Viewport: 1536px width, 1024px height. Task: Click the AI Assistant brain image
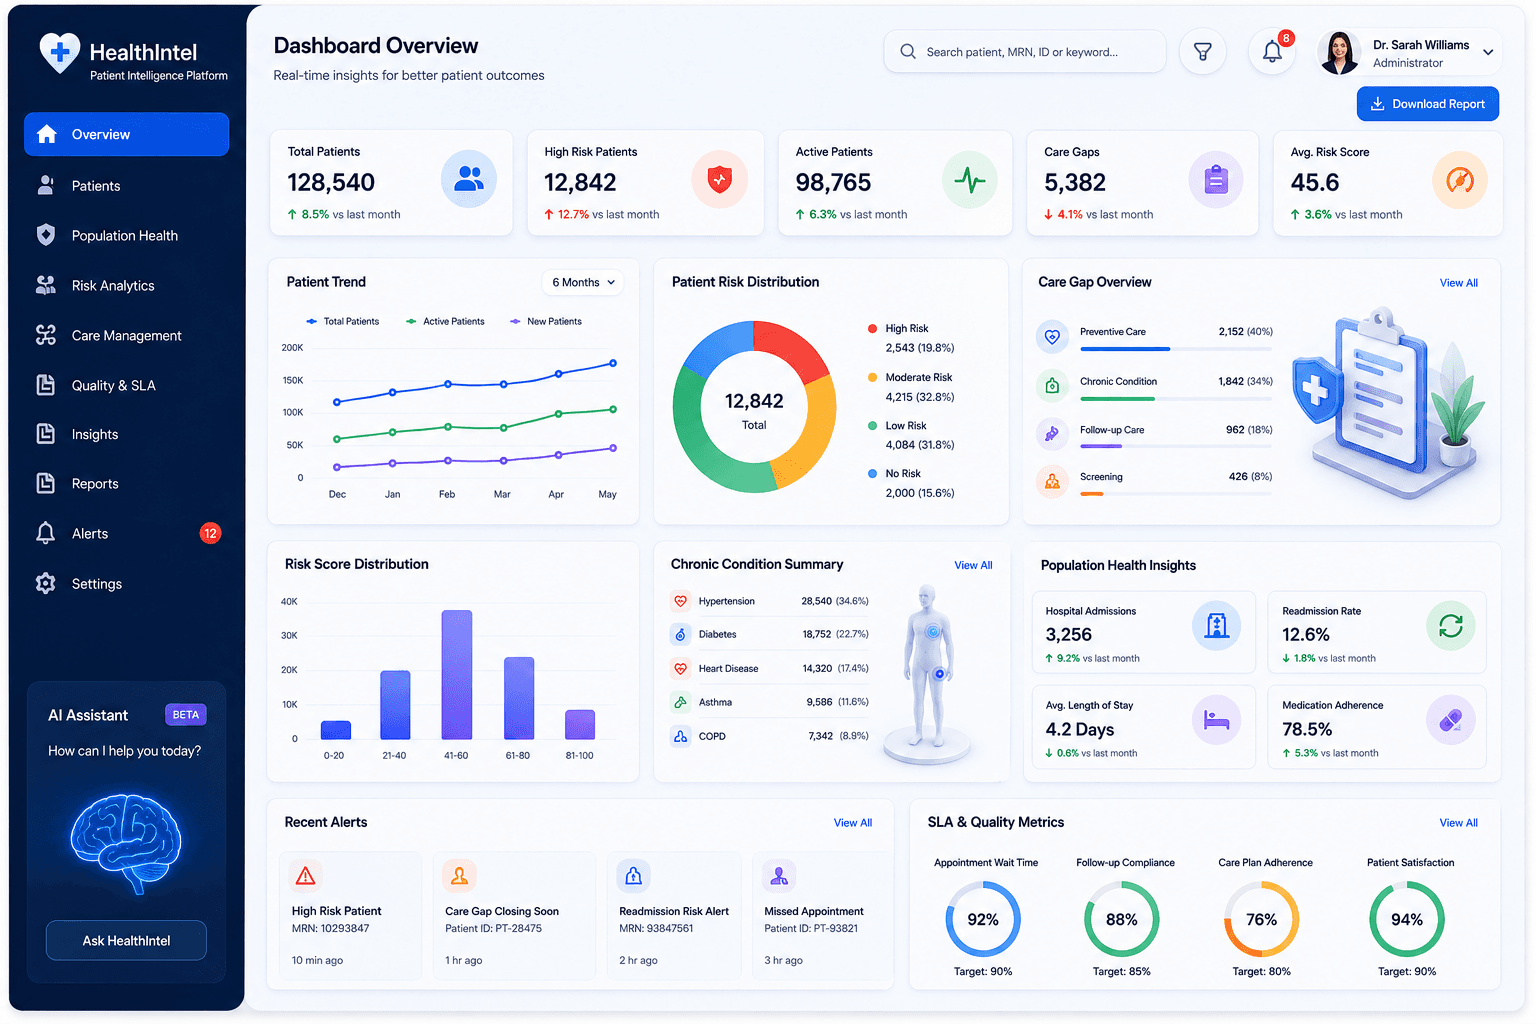[126, 842]
